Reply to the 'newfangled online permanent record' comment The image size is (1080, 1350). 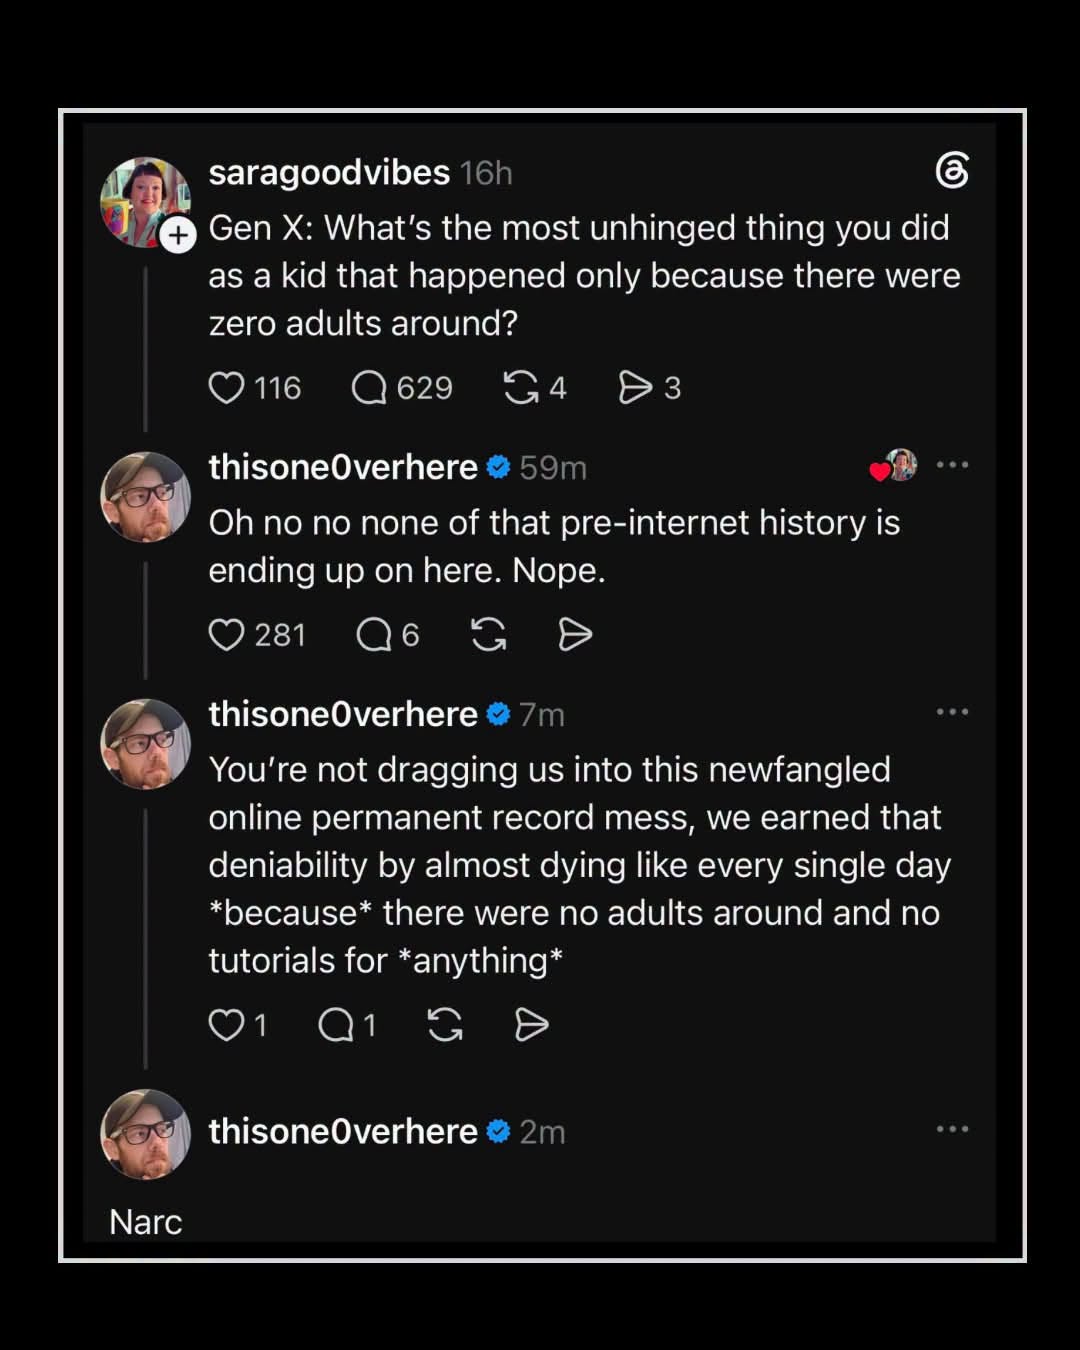(x=336, y=1025)
